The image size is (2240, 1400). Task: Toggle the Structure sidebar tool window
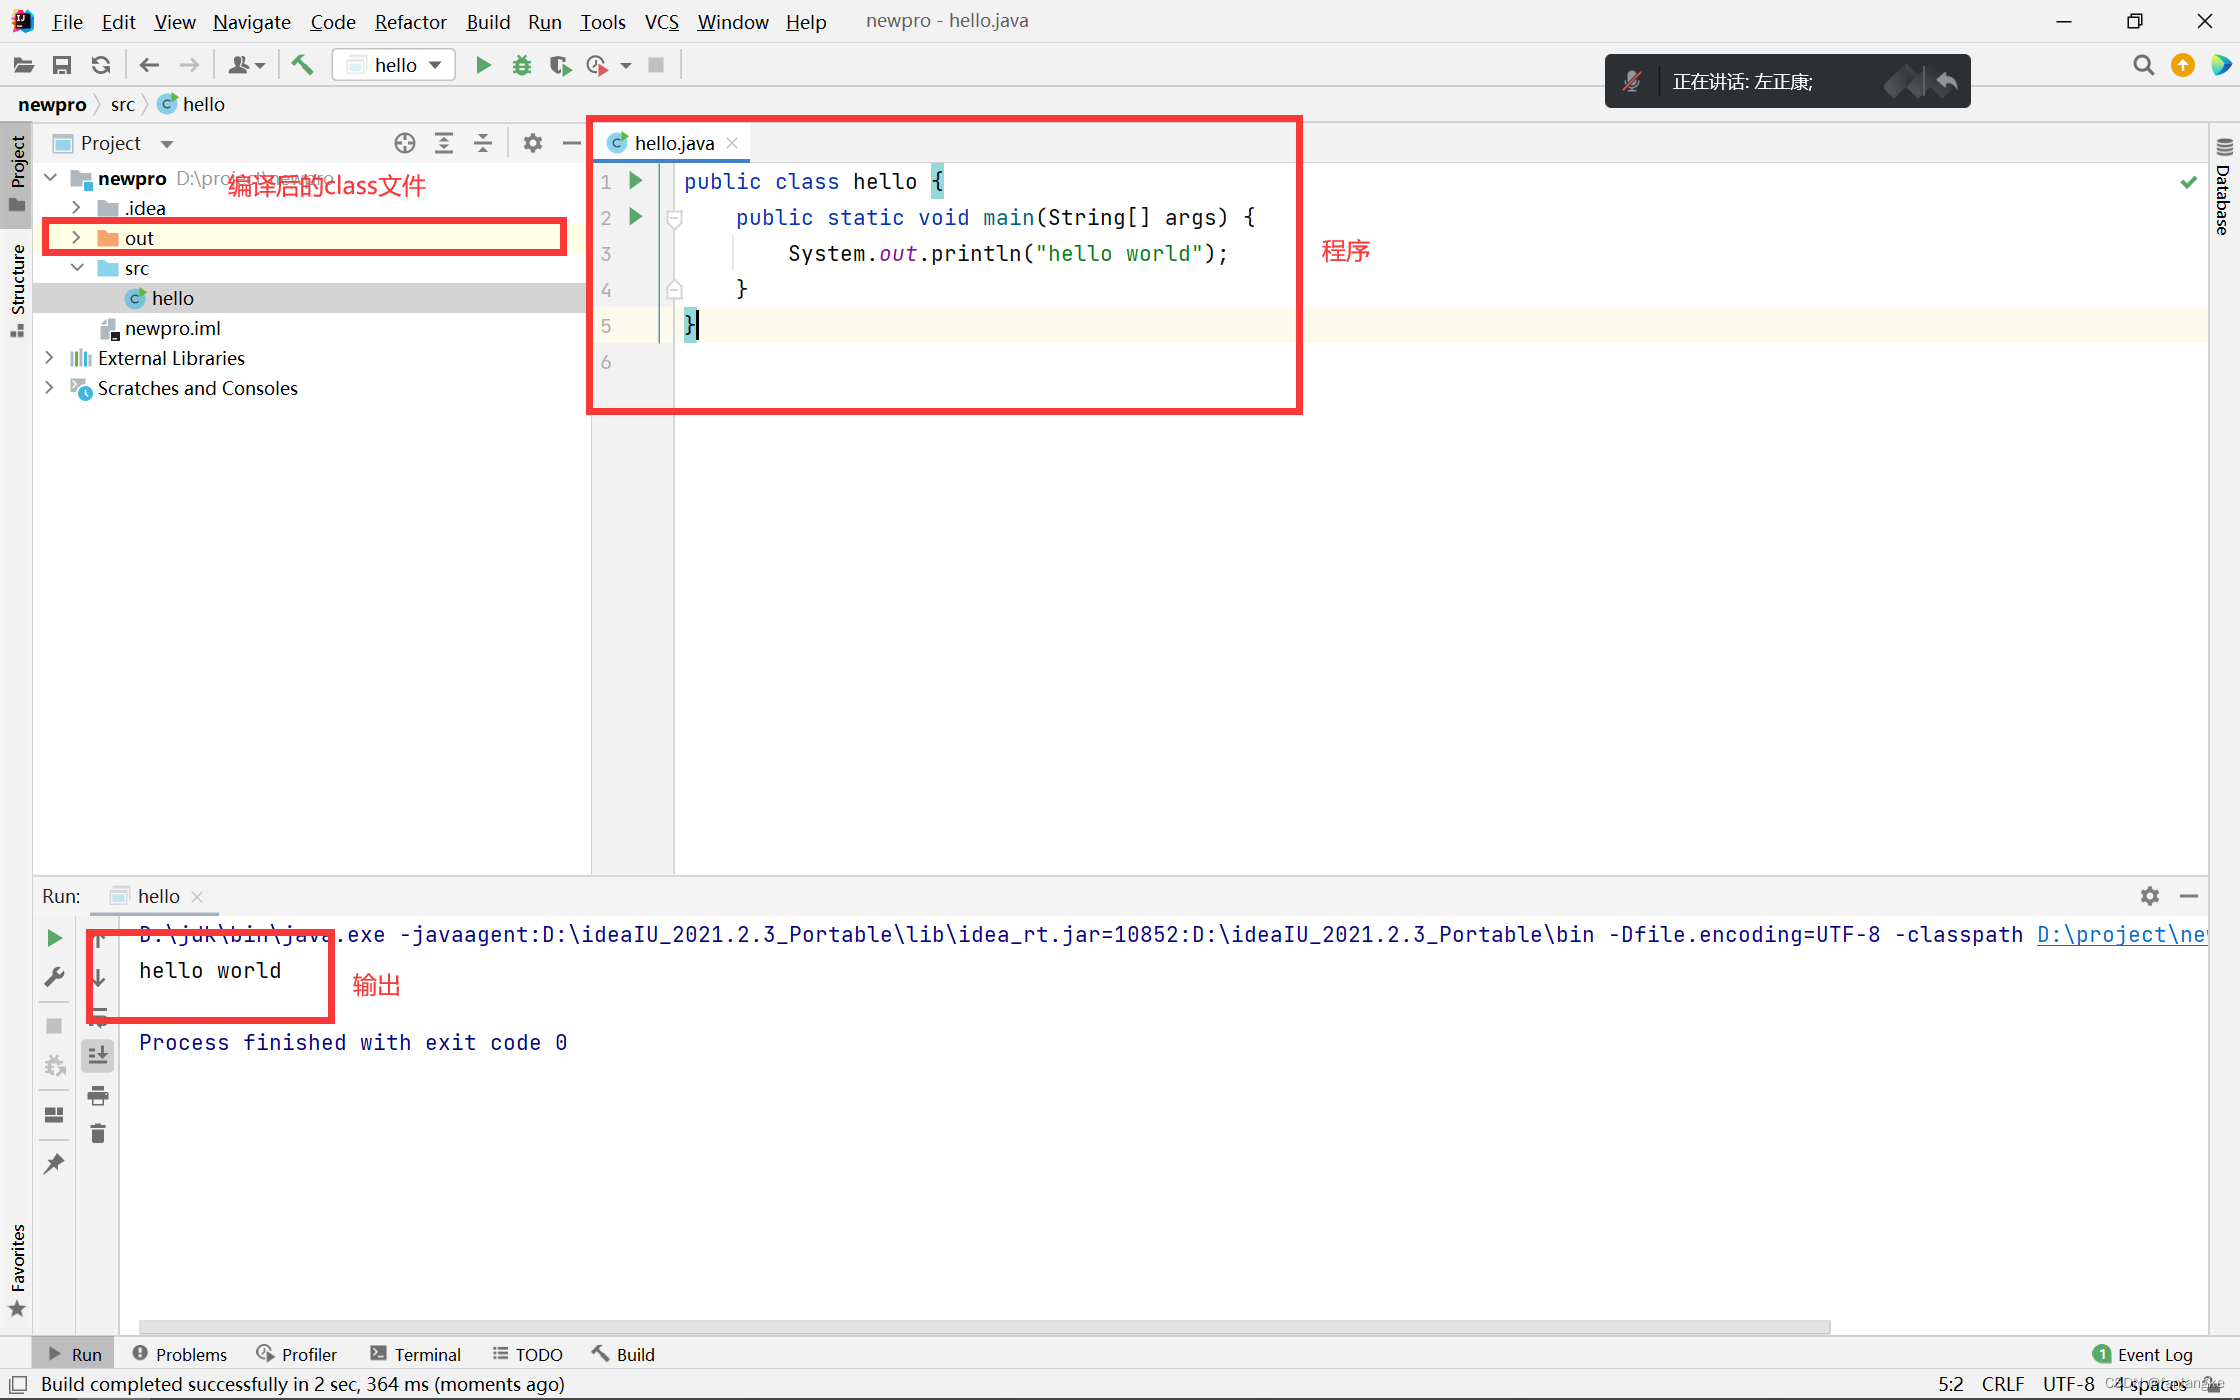(x=17, y=290)
